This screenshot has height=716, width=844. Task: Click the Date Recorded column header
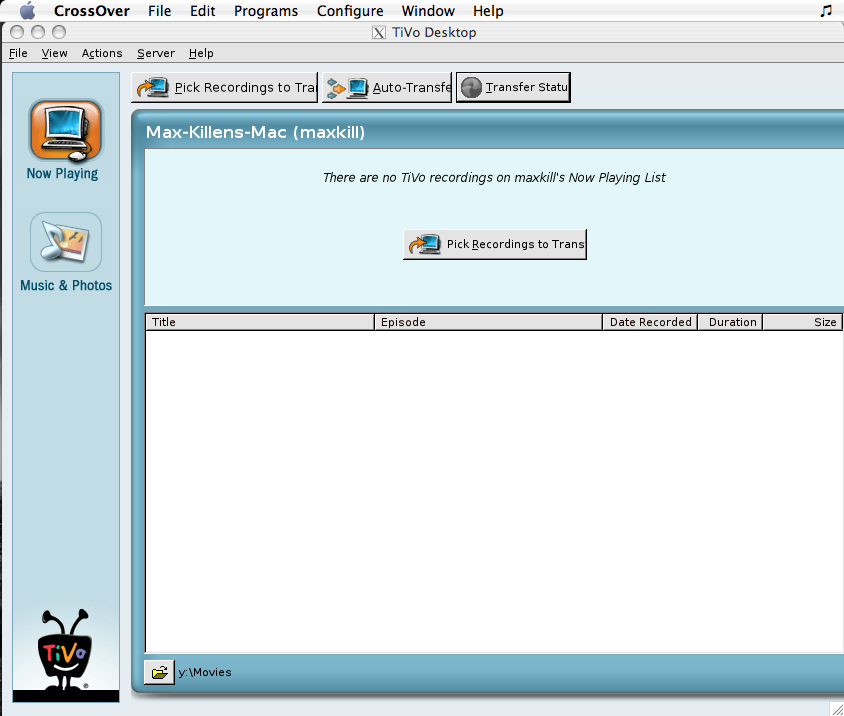pos(650,321)
